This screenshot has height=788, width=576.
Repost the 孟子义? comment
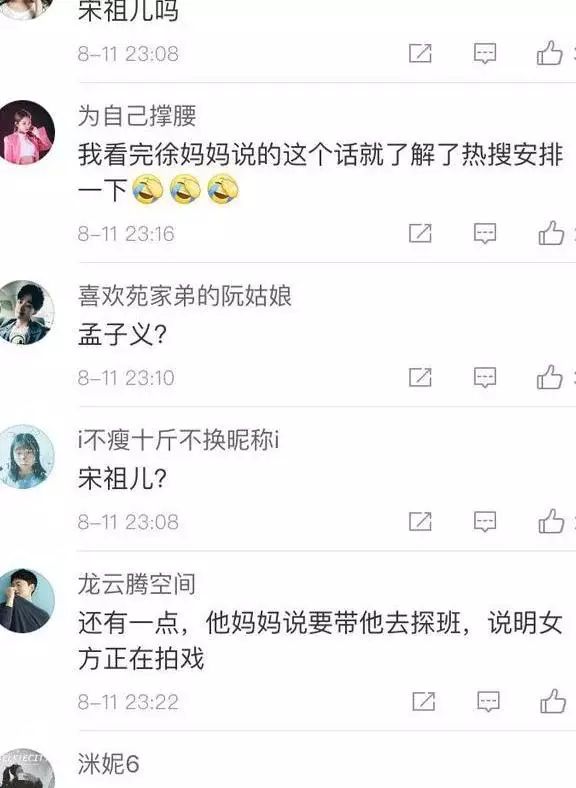420,377
